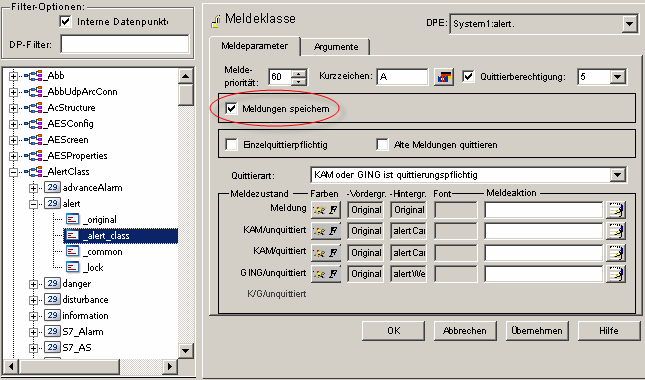Open color/font picker for GING/unquittiert row
The height and width of the screenshot is (380, 645).
click(326, 273)
